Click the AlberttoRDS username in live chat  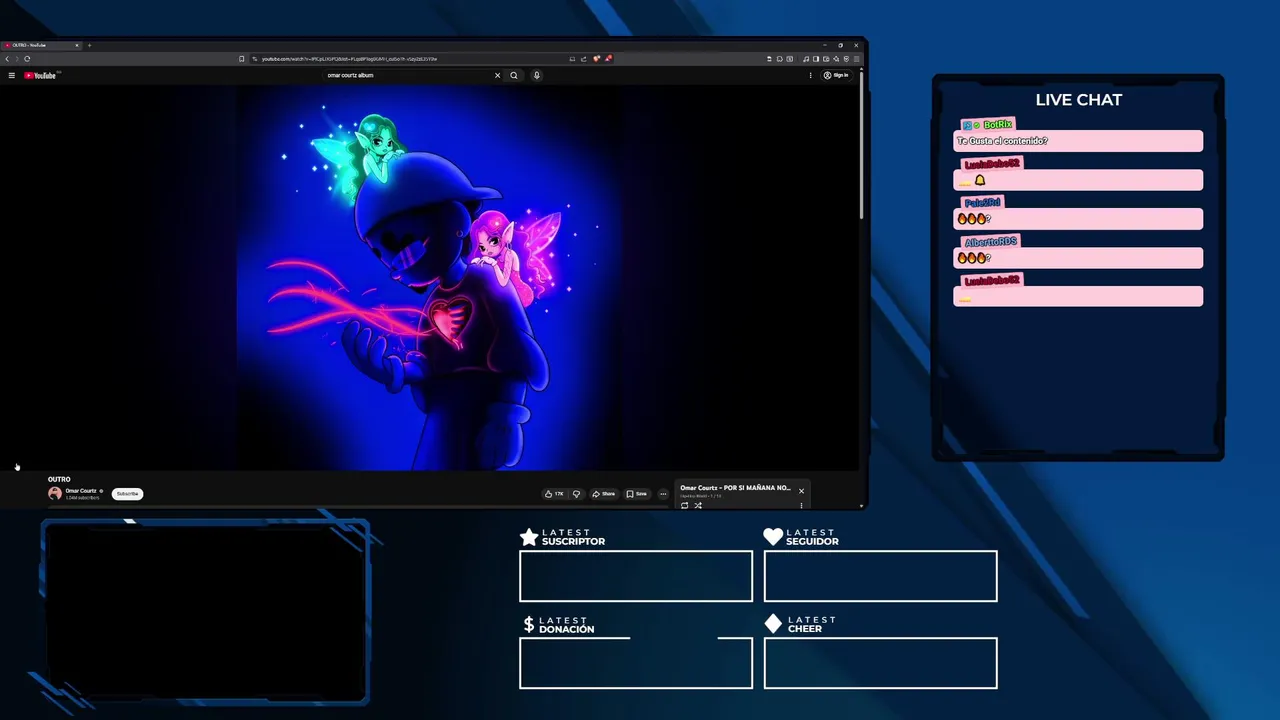pyautogui.click(x=991, y=242)
